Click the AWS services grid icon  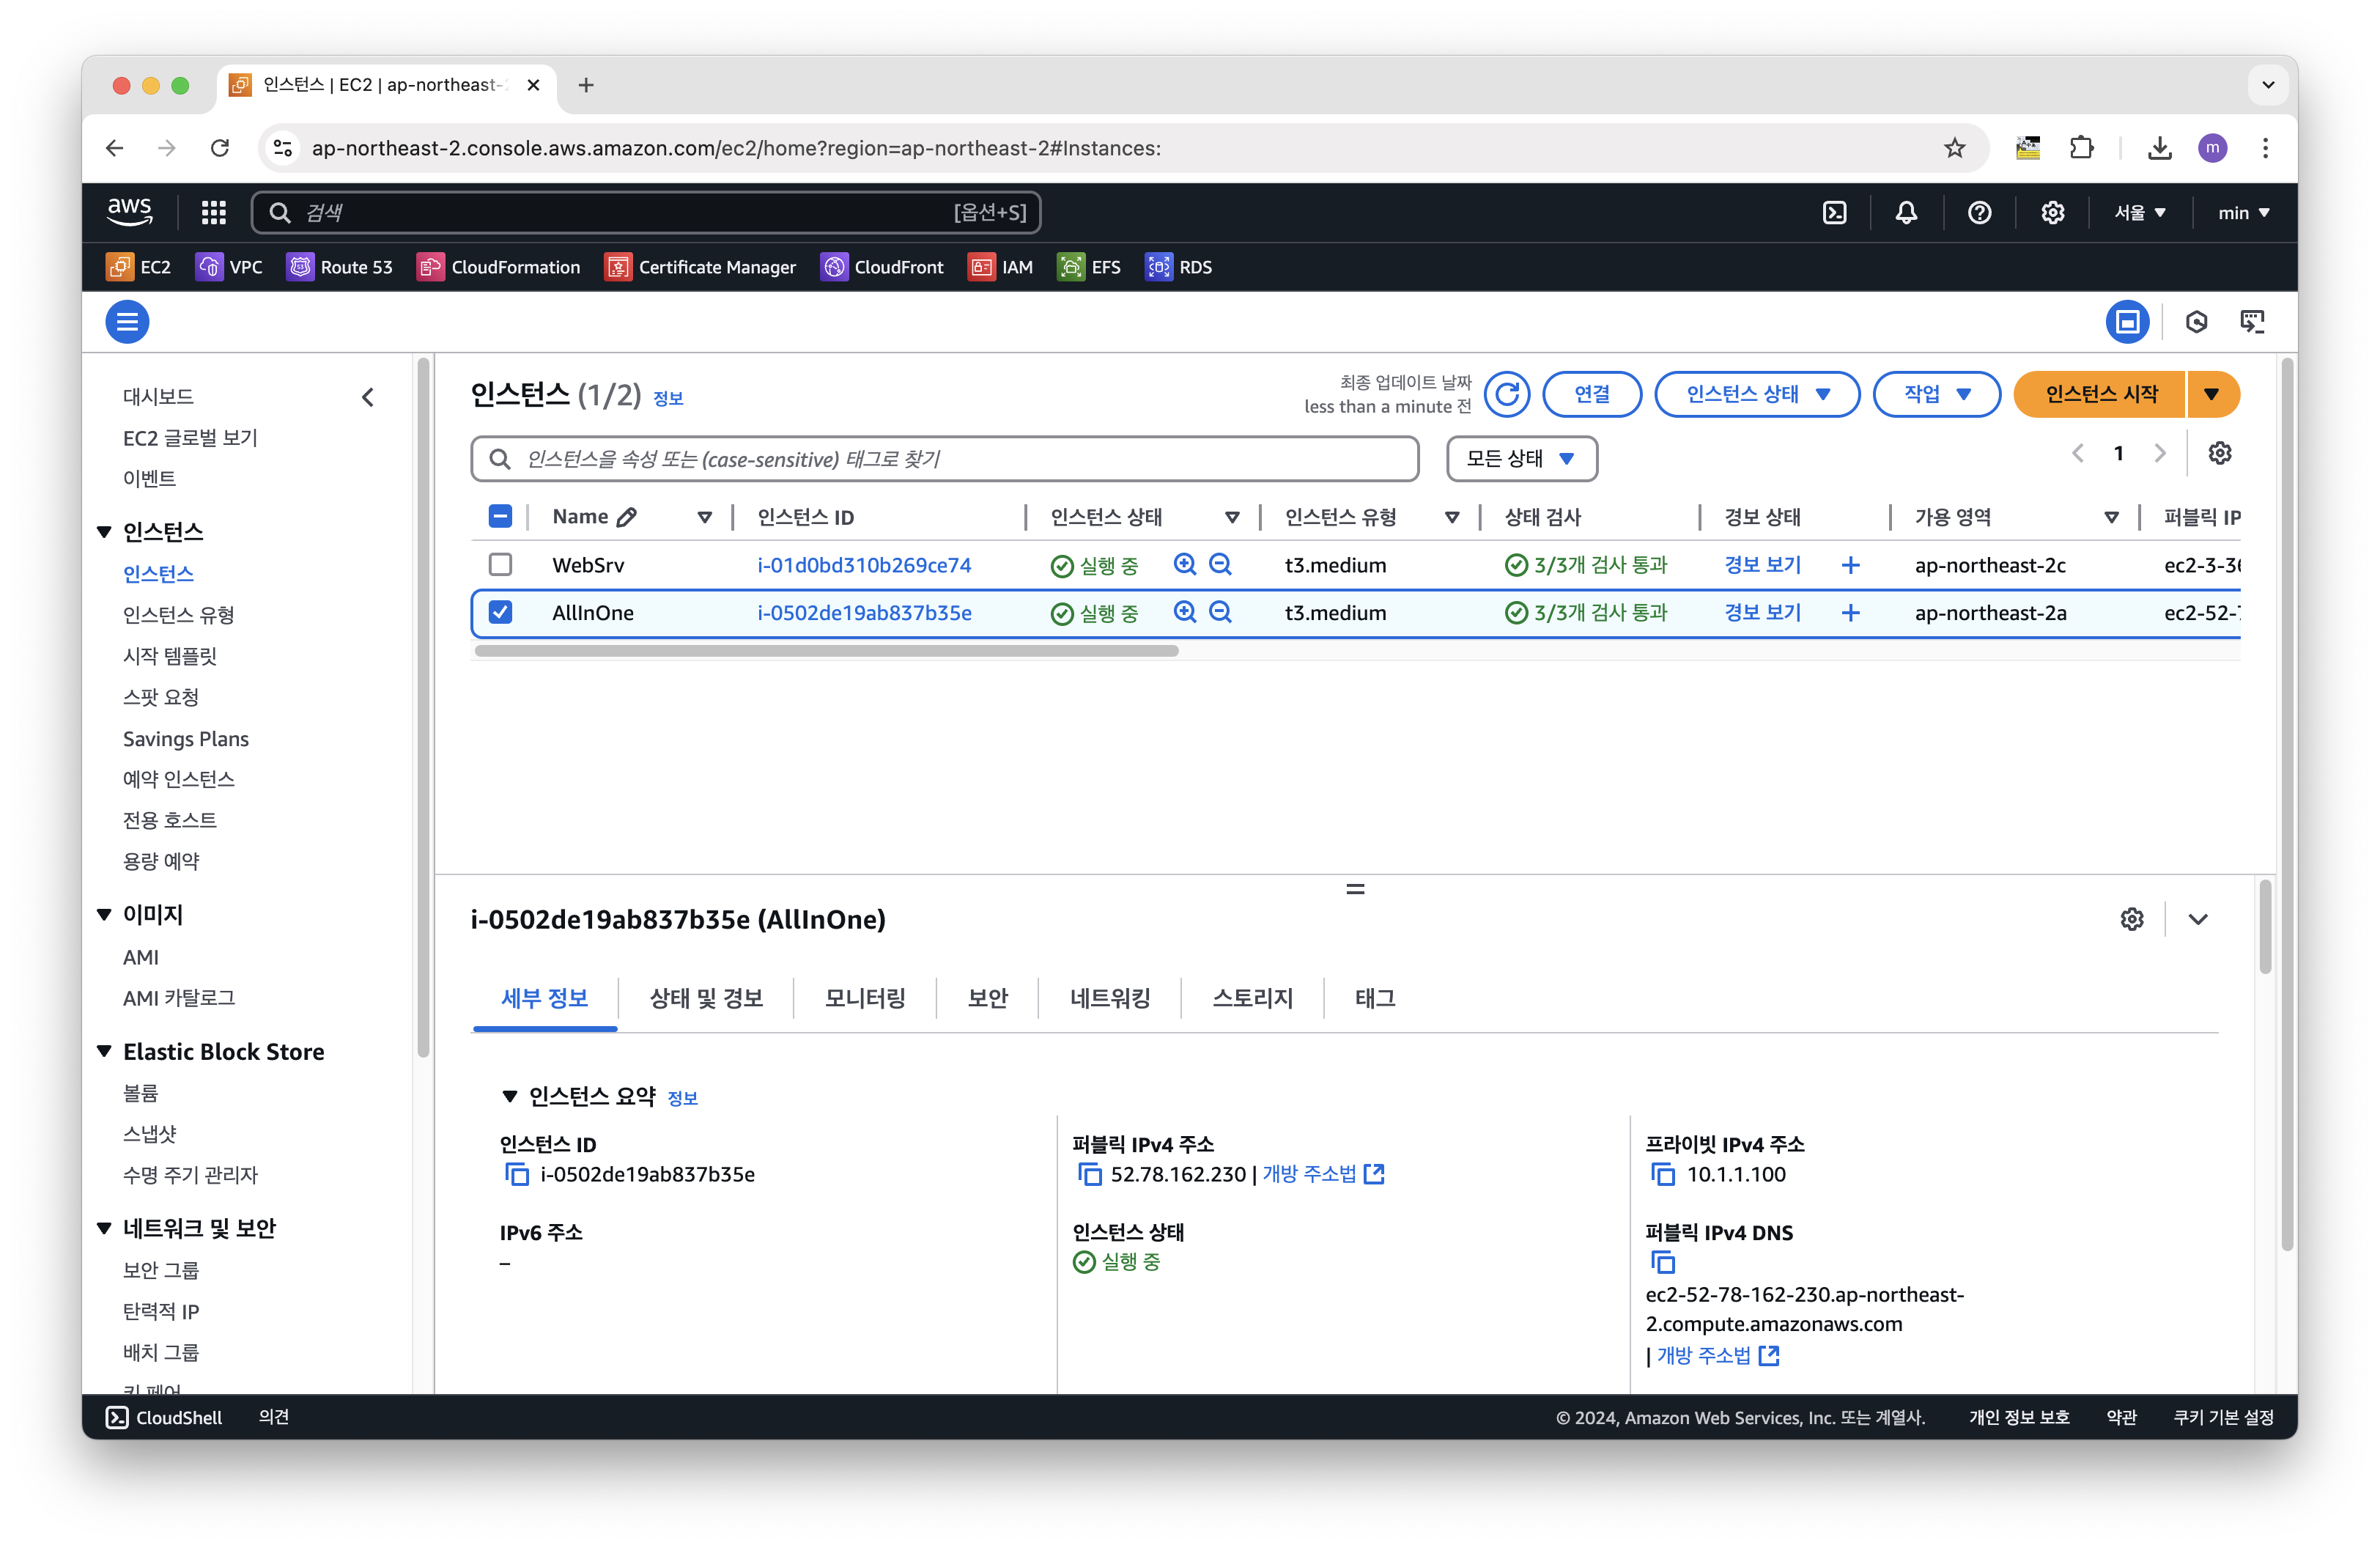[213, 213]
